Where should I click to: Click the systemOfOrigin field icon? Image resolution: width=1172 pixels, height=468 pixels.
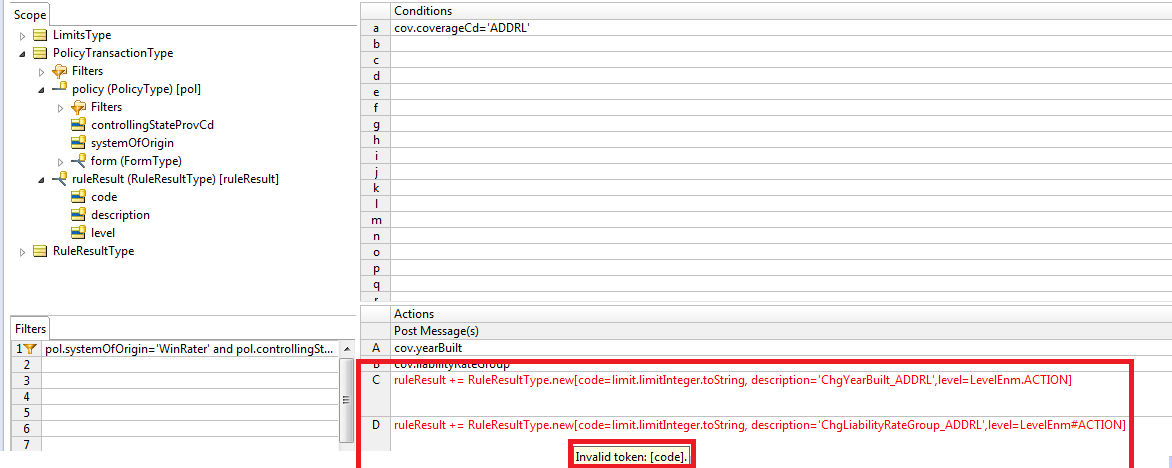click(78, 143)
